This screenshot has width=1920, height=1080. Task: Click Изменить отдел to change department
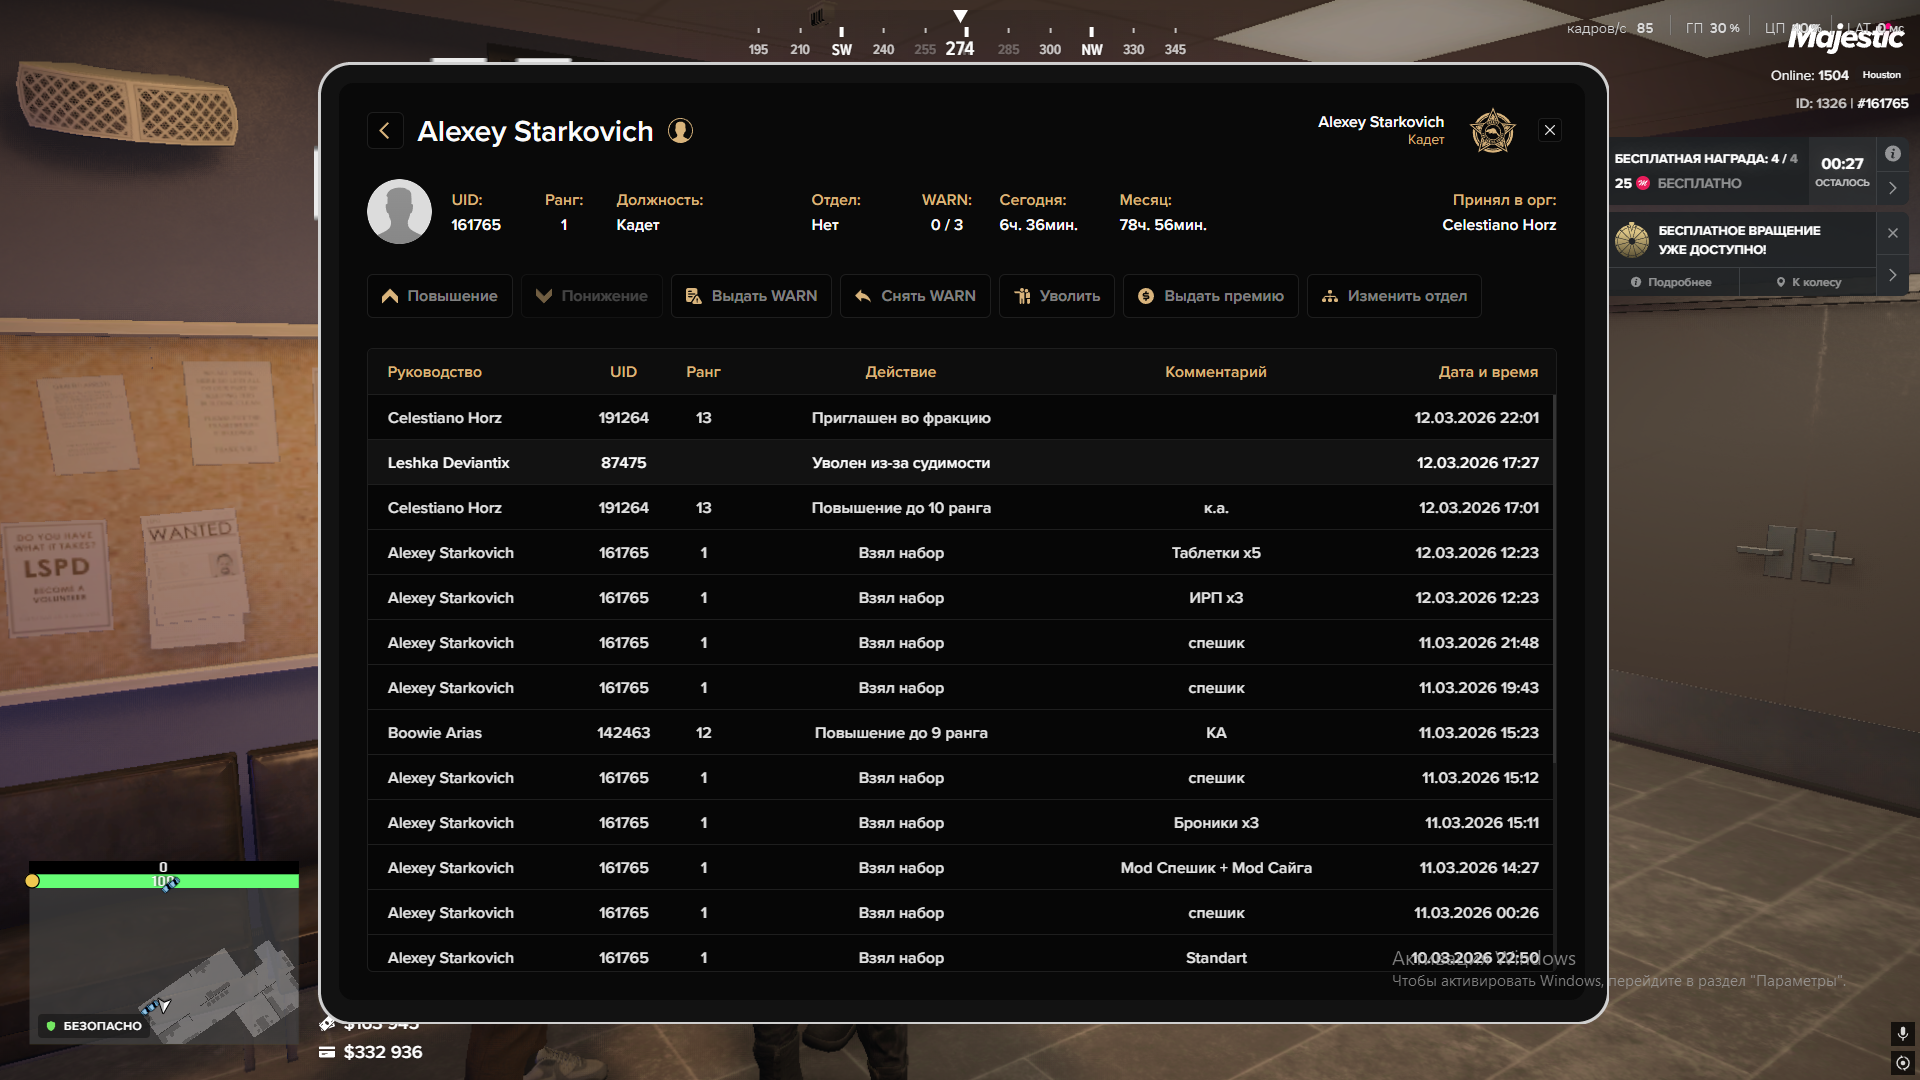coord(1393,296)
